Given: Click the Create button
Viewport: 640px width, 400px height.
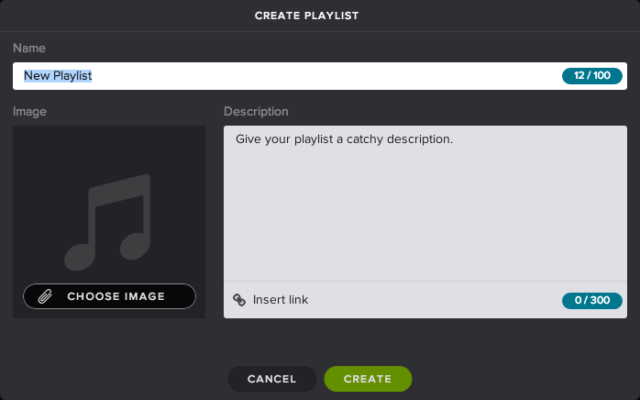Looking at the screenshot, I should 368,379.
